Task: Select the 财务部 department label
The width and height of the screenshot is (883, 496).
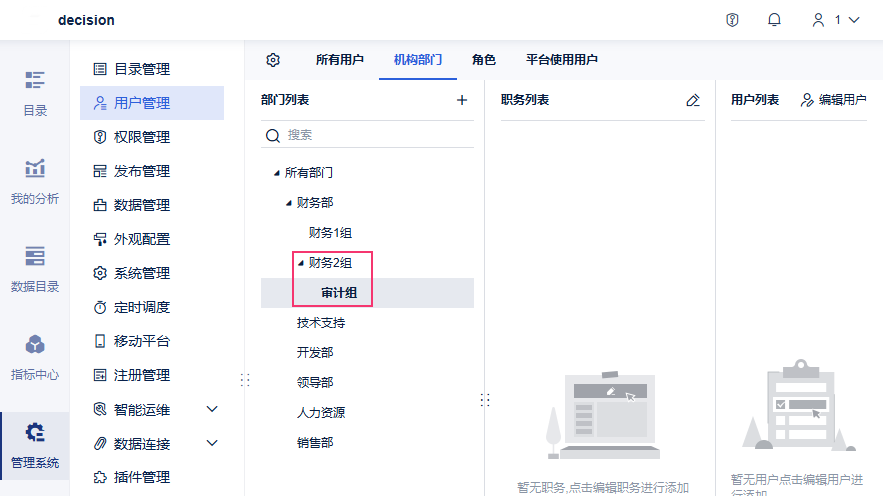Action: tap(315, 203)
